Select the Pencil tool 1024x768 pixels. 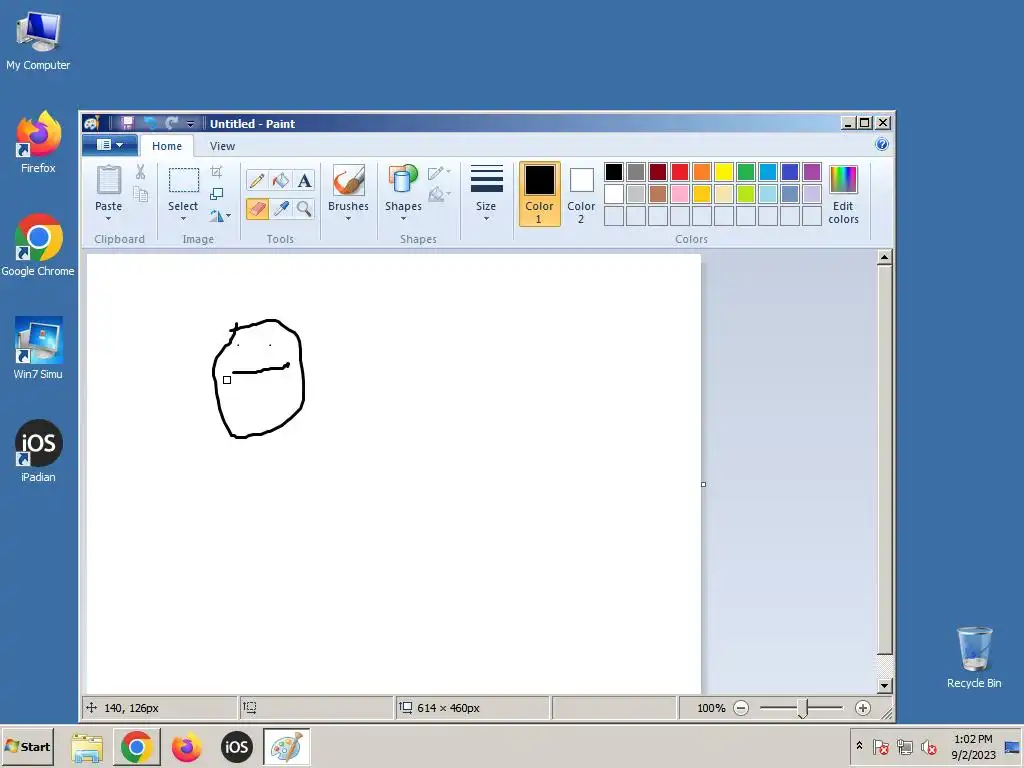257,180
